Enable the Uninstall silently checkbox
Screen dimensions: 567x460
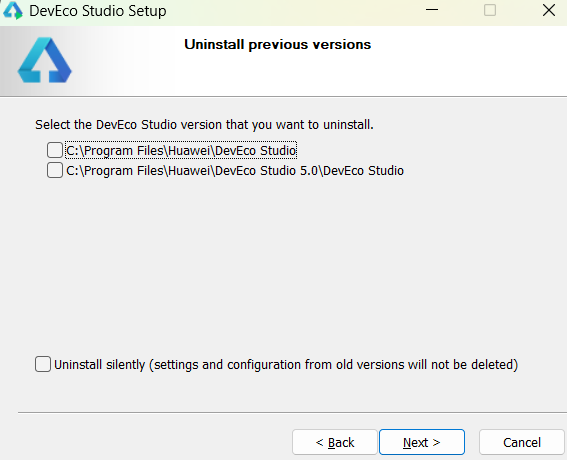click(43, 364)
